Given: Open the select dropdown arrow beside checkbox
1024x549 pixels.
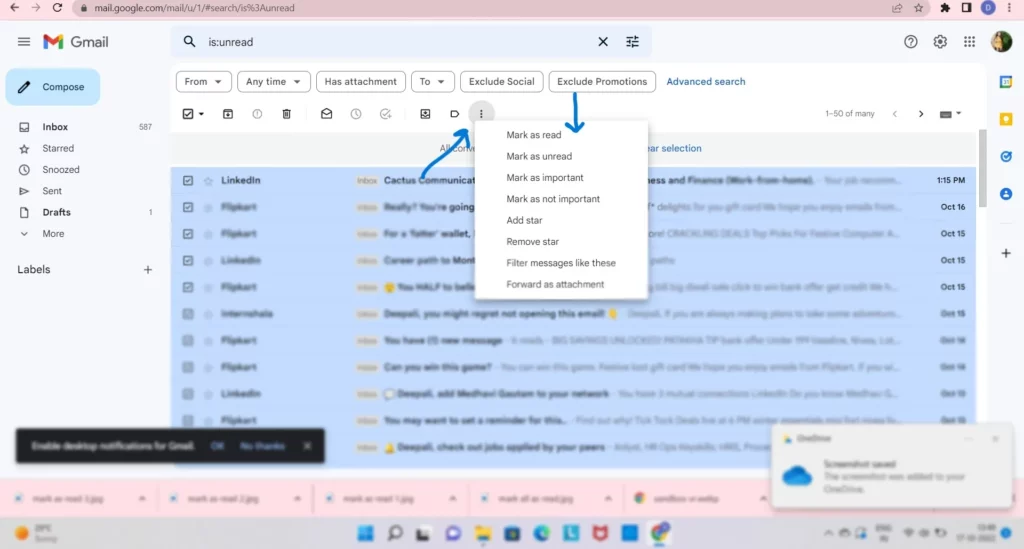Looking at the screenshot, I should [x=201, y=114].
